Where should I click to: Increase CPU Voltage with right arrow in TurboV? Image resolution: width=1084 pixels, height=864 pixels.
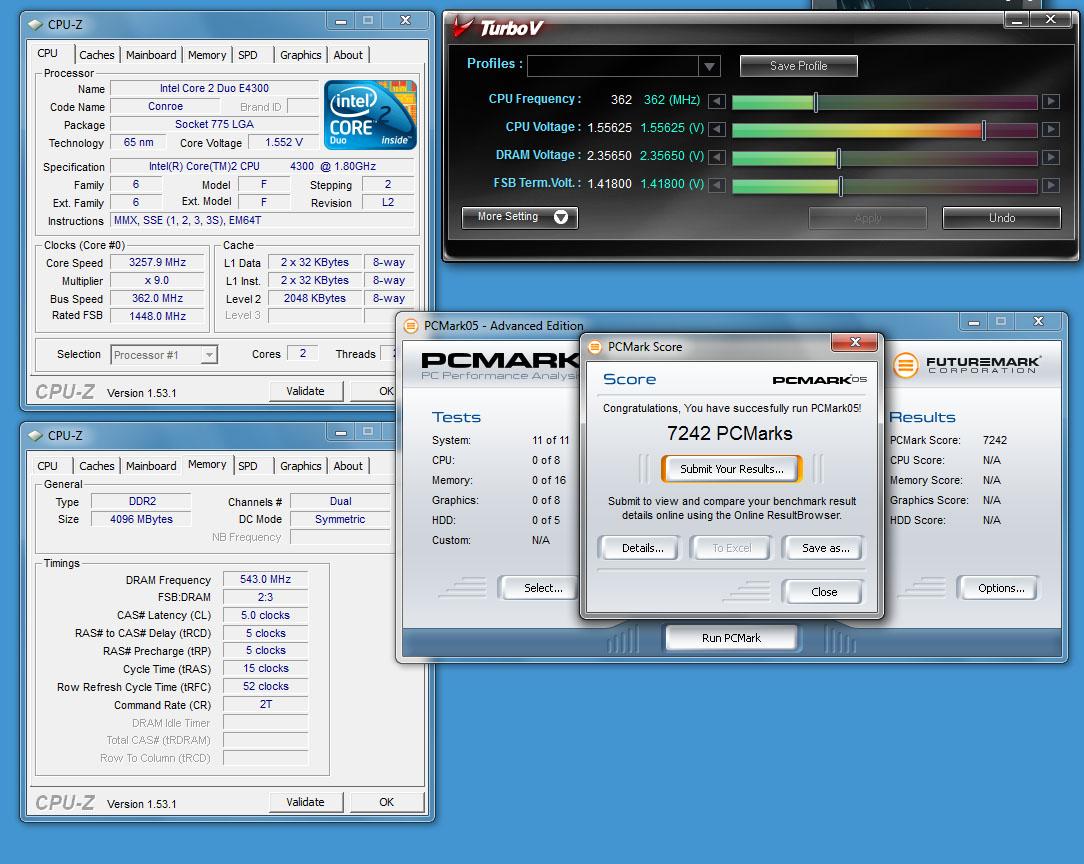coord(1051,129)
